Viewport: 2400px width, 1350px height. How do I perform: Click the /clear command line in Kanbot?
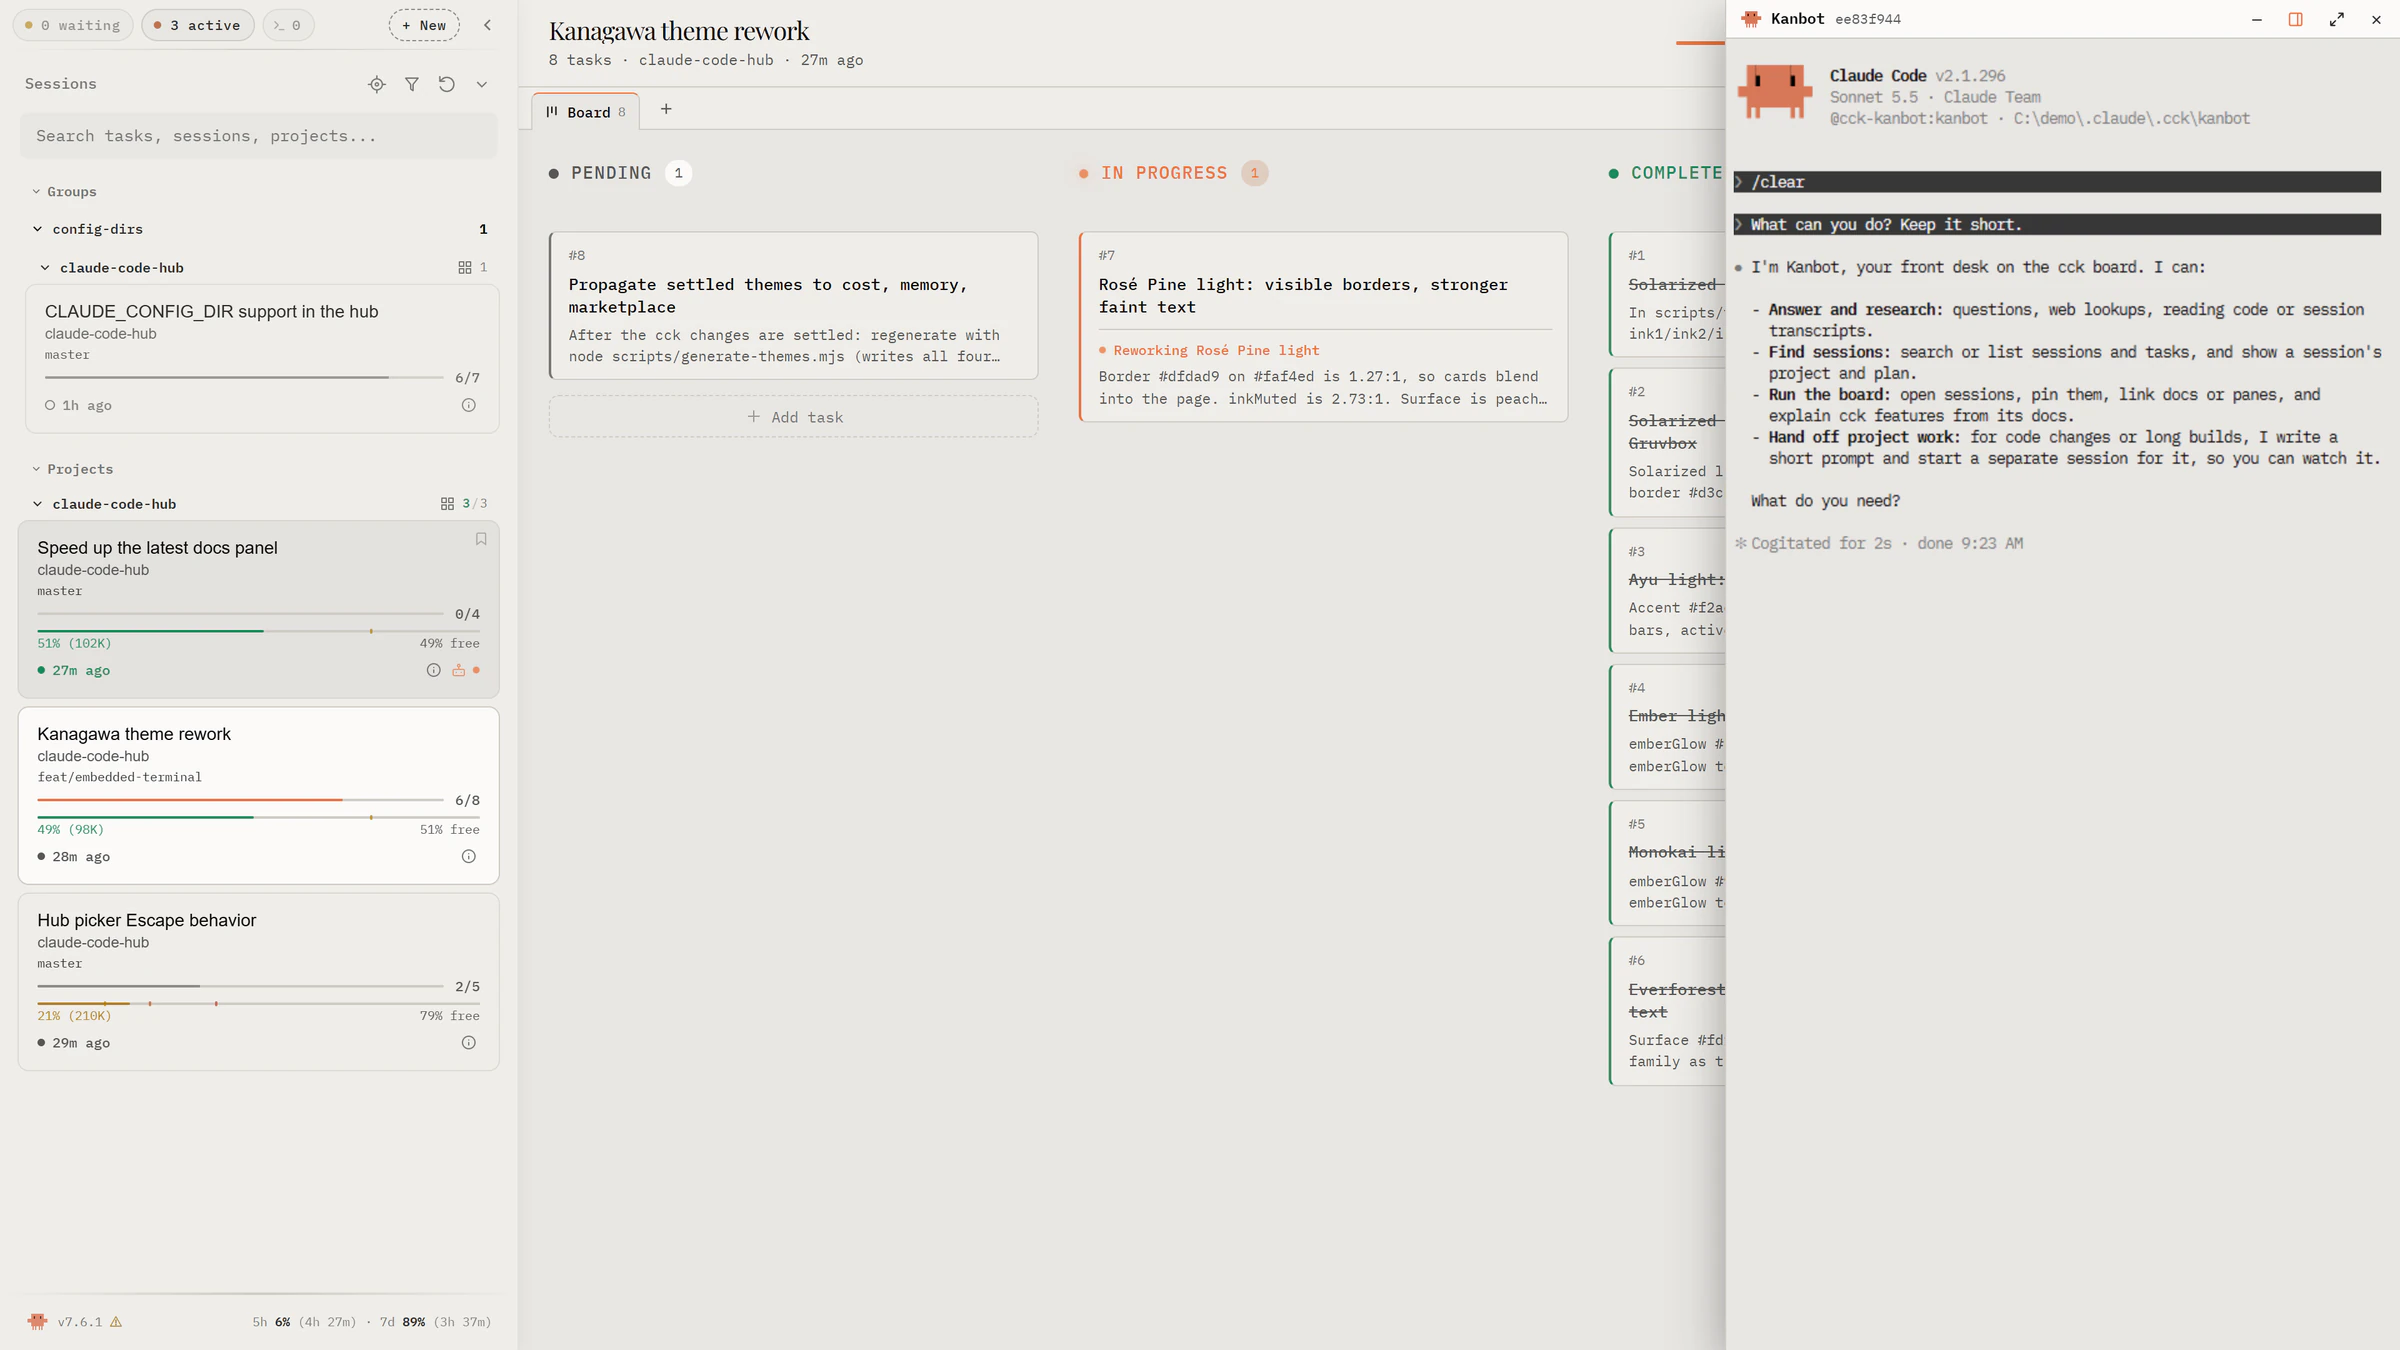(2057, 182)
